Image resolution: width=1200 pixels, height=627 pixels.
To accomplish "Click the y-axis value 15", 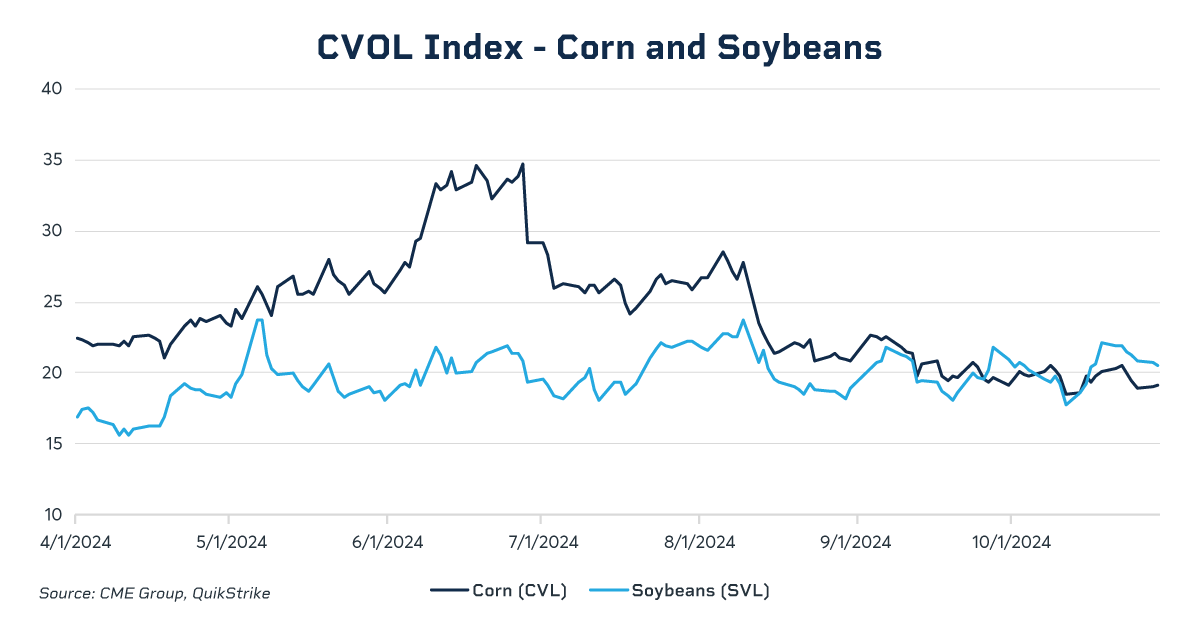I will 52,444.
